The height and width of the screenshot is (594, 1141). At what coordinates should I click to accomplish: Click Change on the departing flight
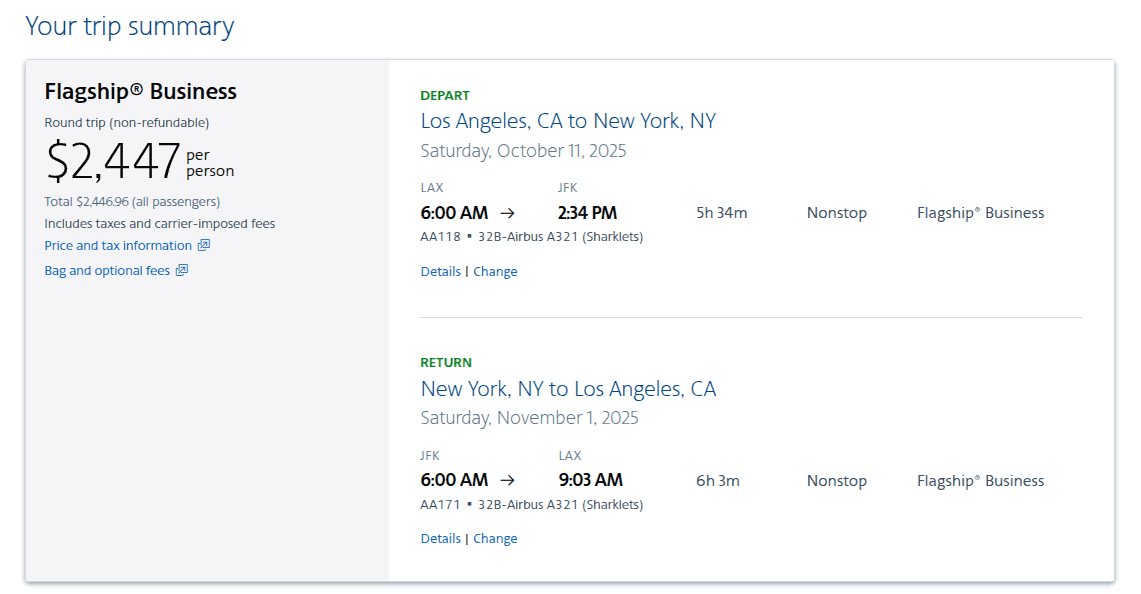coord(495,271)
